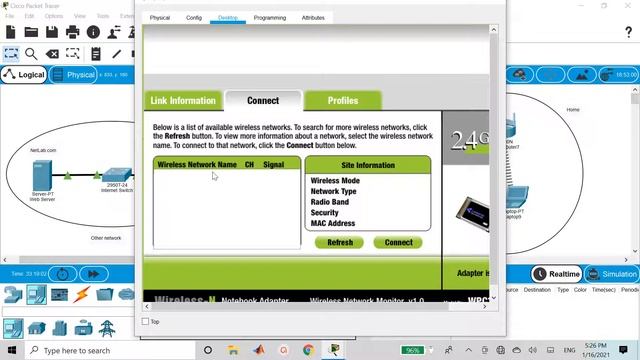Click the Refresh button for wireless networks

(340, 242)
